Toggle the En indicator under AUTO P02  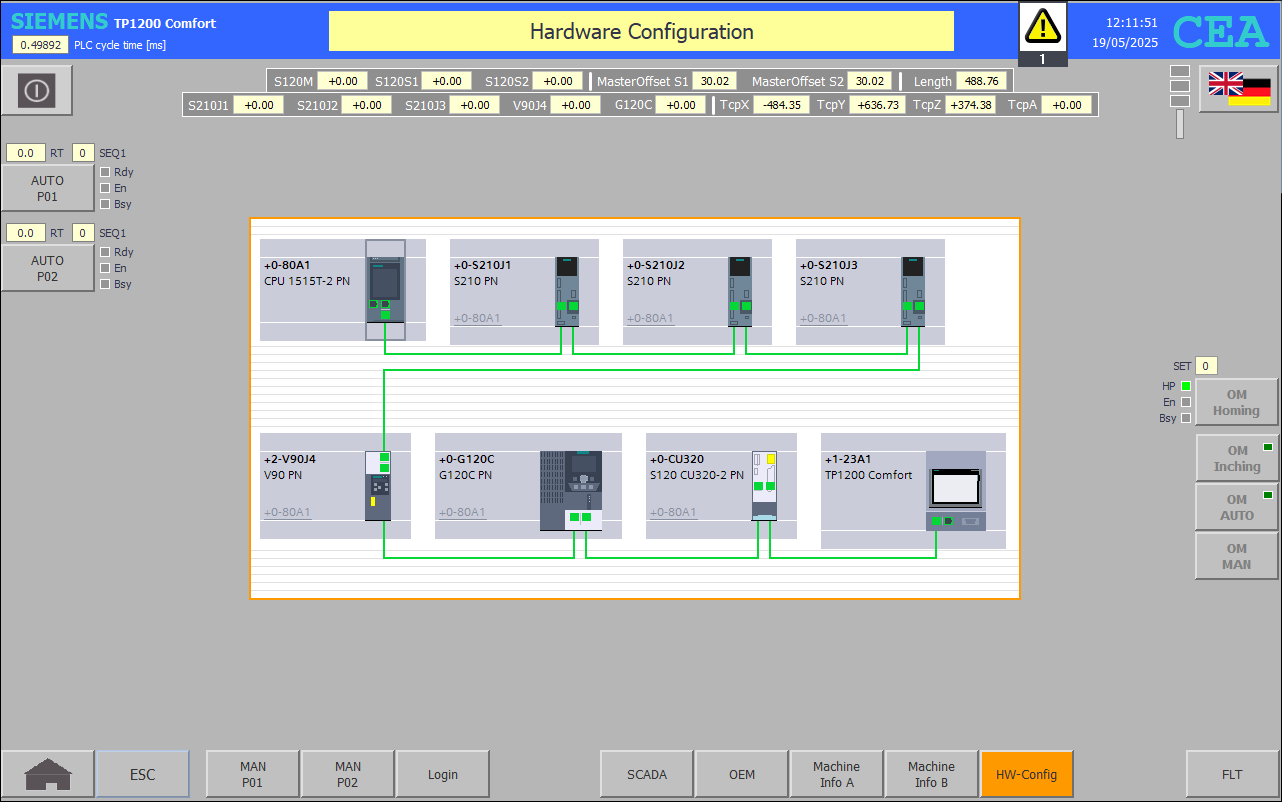105,268
